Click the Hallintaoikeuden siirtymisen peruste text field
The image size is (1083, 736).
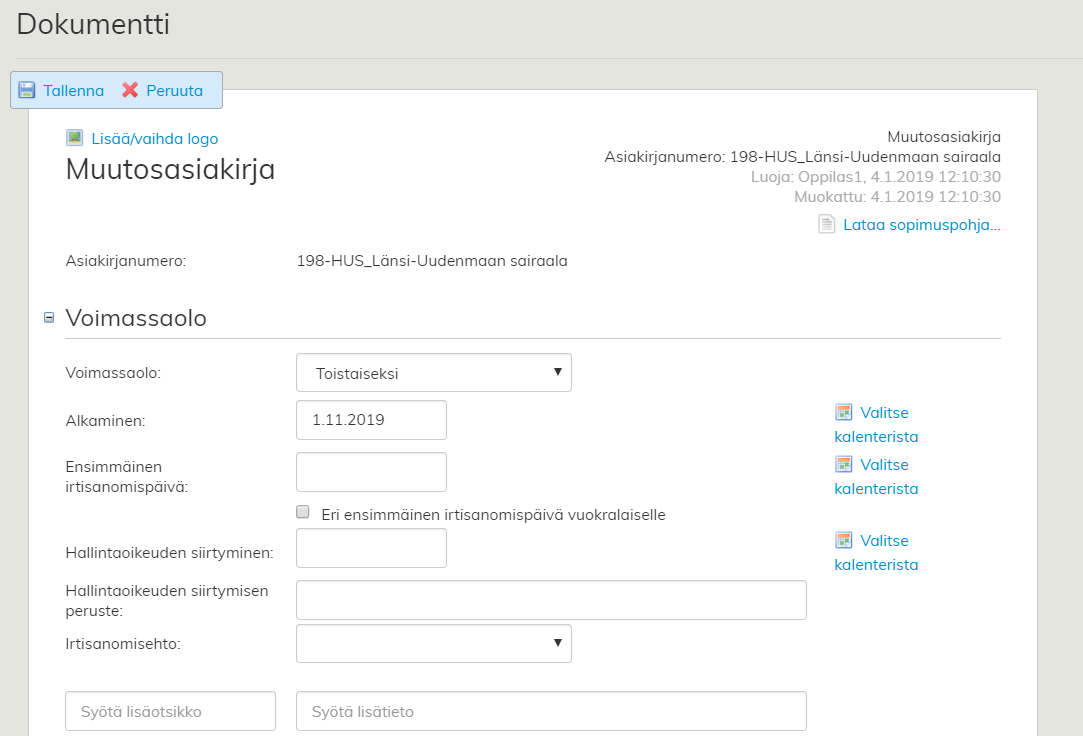(551, 600)
